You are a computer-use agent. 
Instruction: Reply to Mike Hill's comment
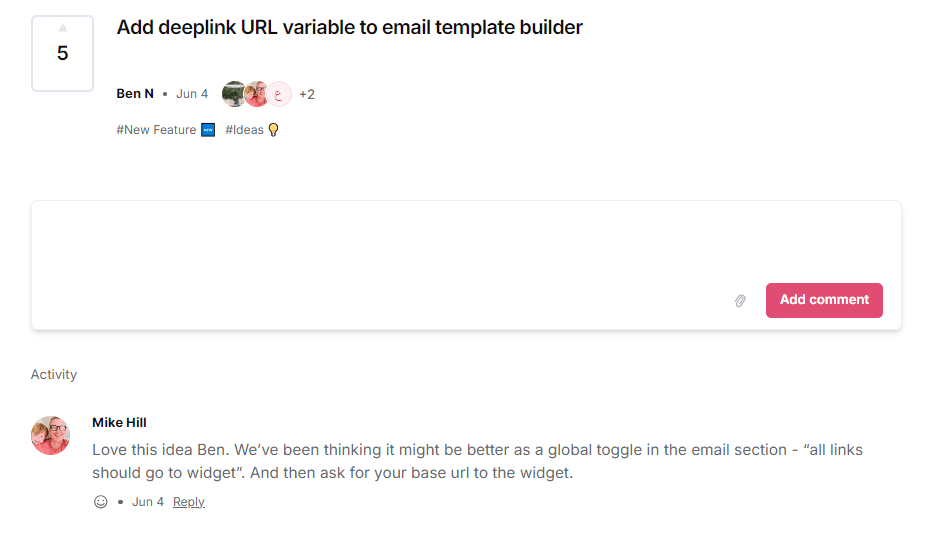pos(188,502)
